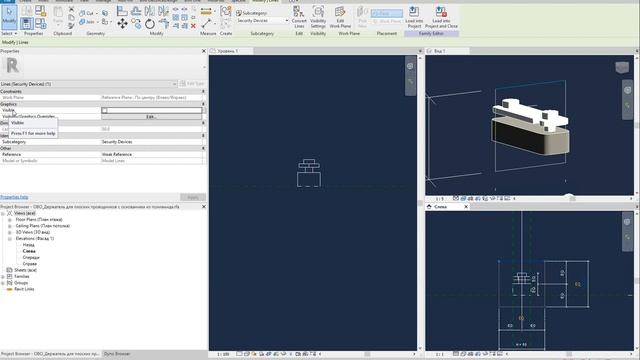This screenshot has width=640, height=360.
Task: Expand the Floor Plans tree node
Action: coord(10,220)
